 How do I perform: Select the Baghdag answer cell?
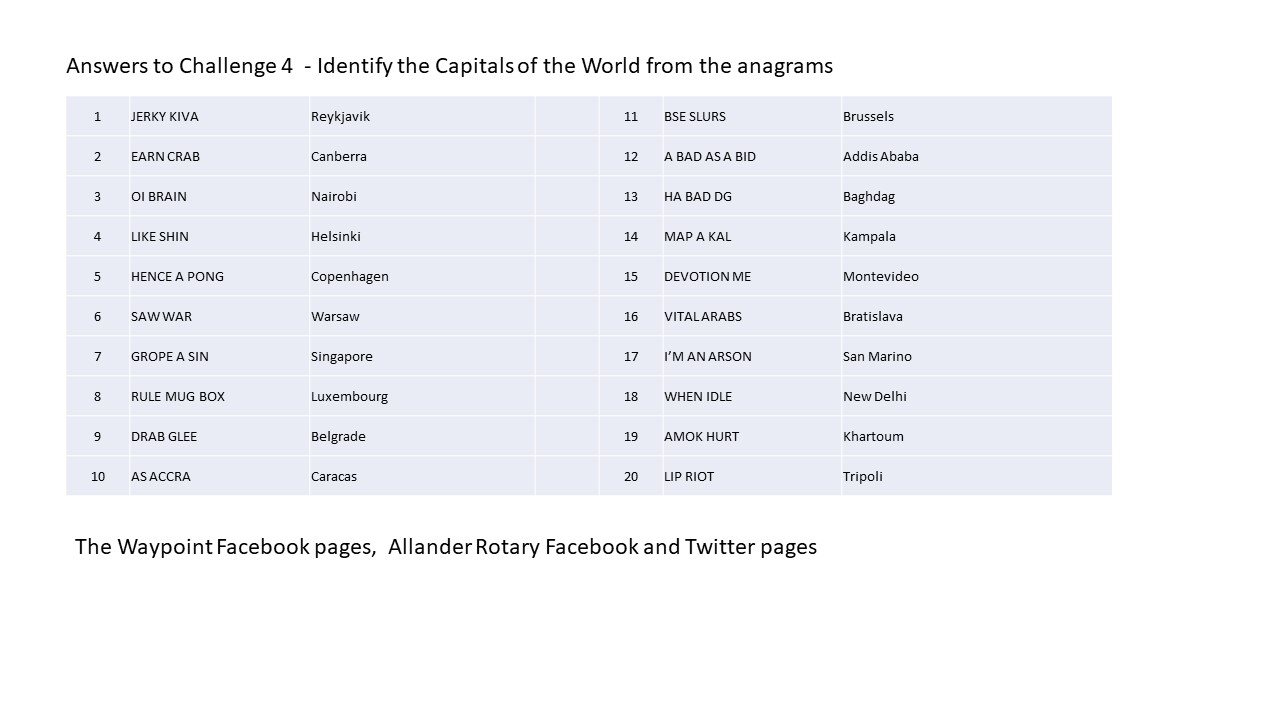(976, 196)
